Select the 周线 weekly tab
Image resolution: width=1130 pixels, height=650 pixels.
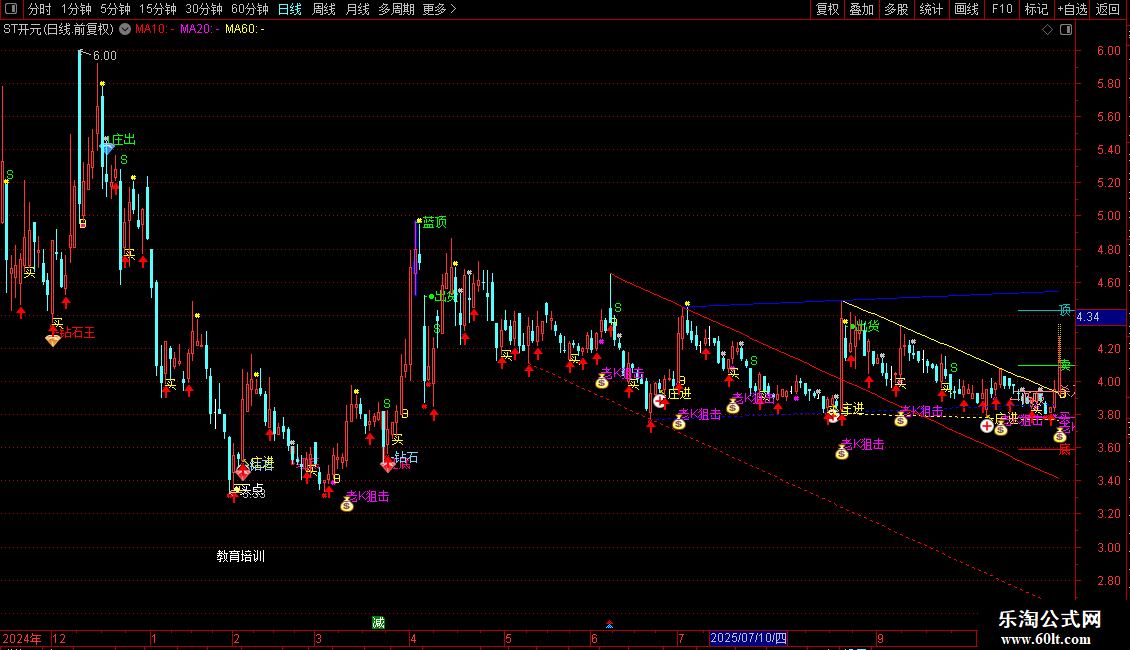324,9
